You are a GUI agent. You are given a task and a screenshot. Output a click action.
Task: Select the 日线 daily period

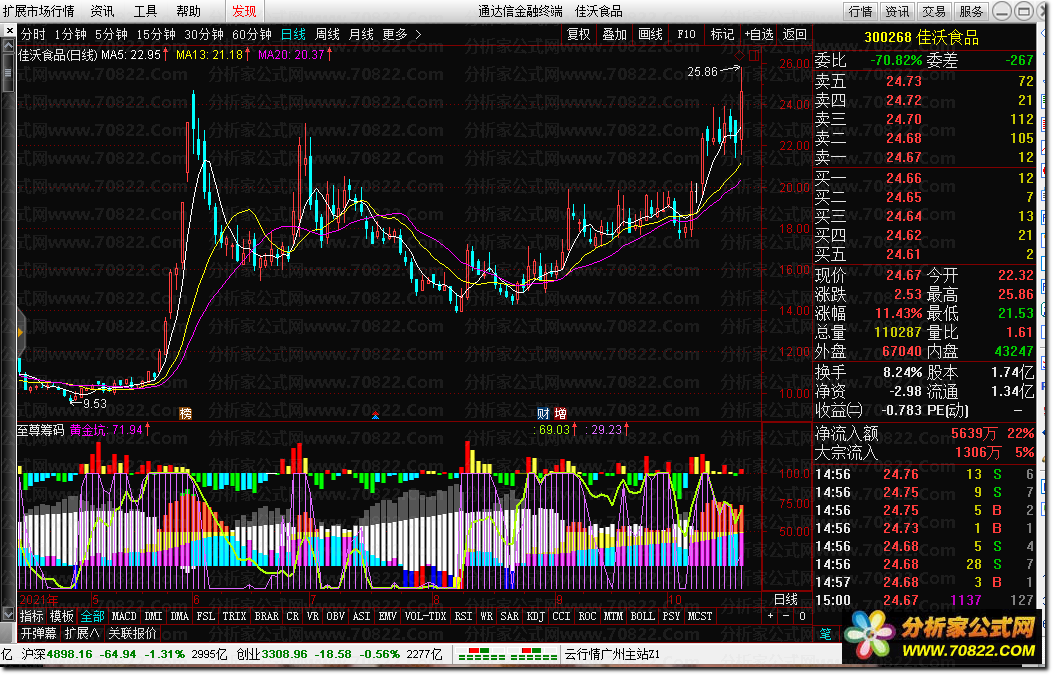[293, 34]
